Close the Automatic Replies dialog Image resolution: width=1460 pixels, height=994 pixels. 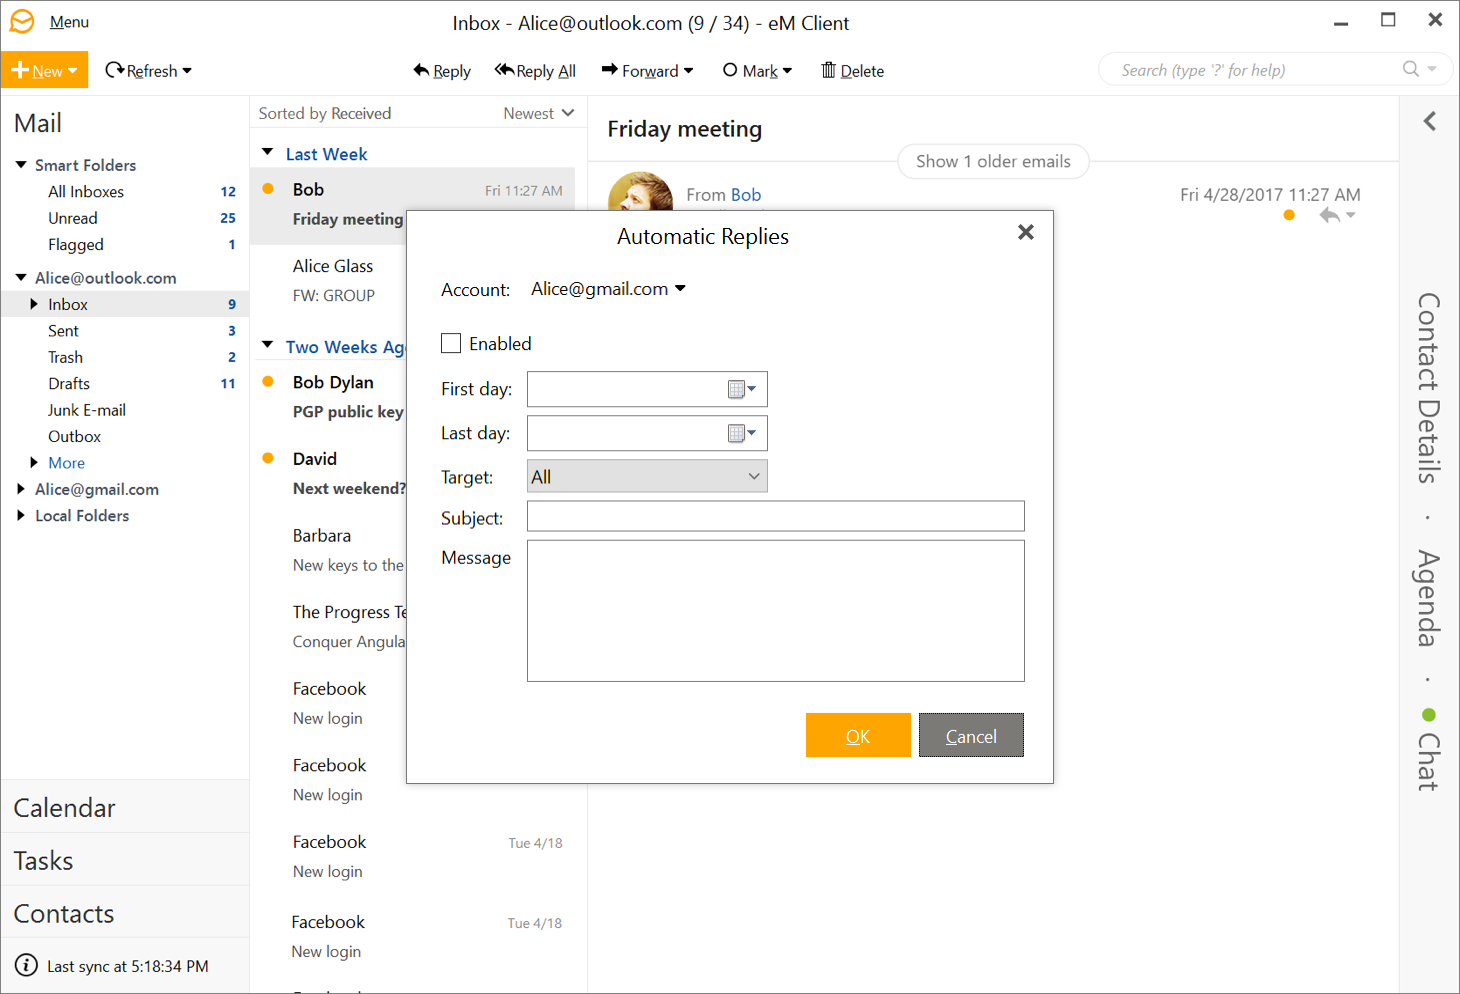[x=1025, y=232]
